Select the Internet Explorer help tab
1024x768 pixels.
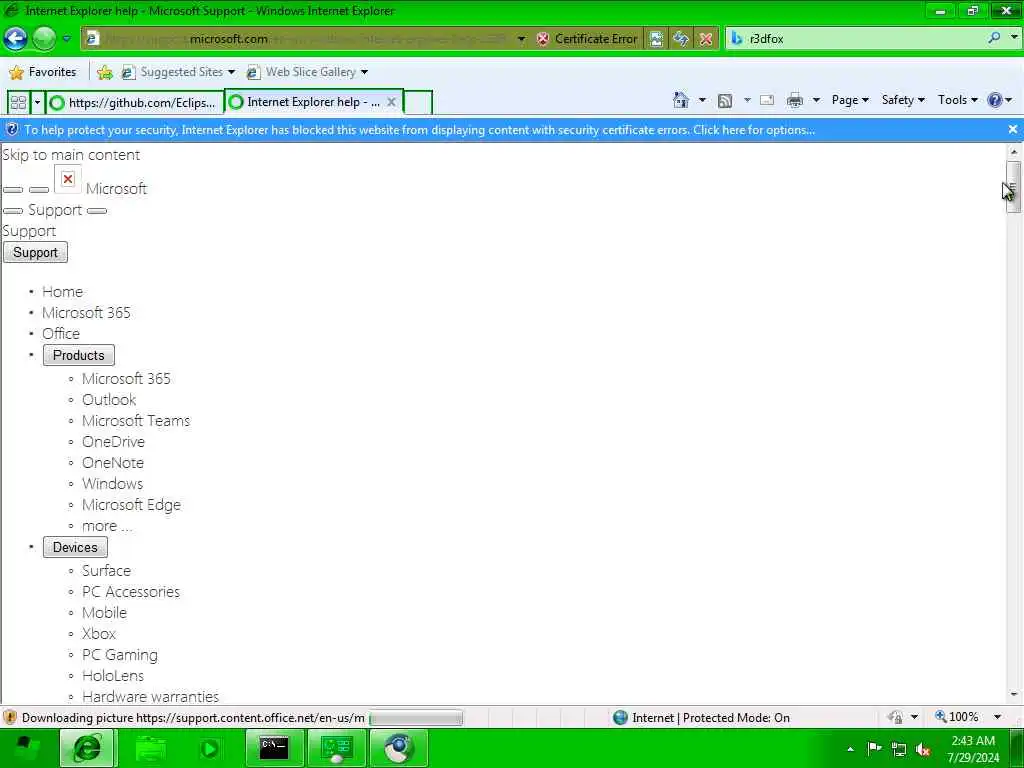coord(304,102)
